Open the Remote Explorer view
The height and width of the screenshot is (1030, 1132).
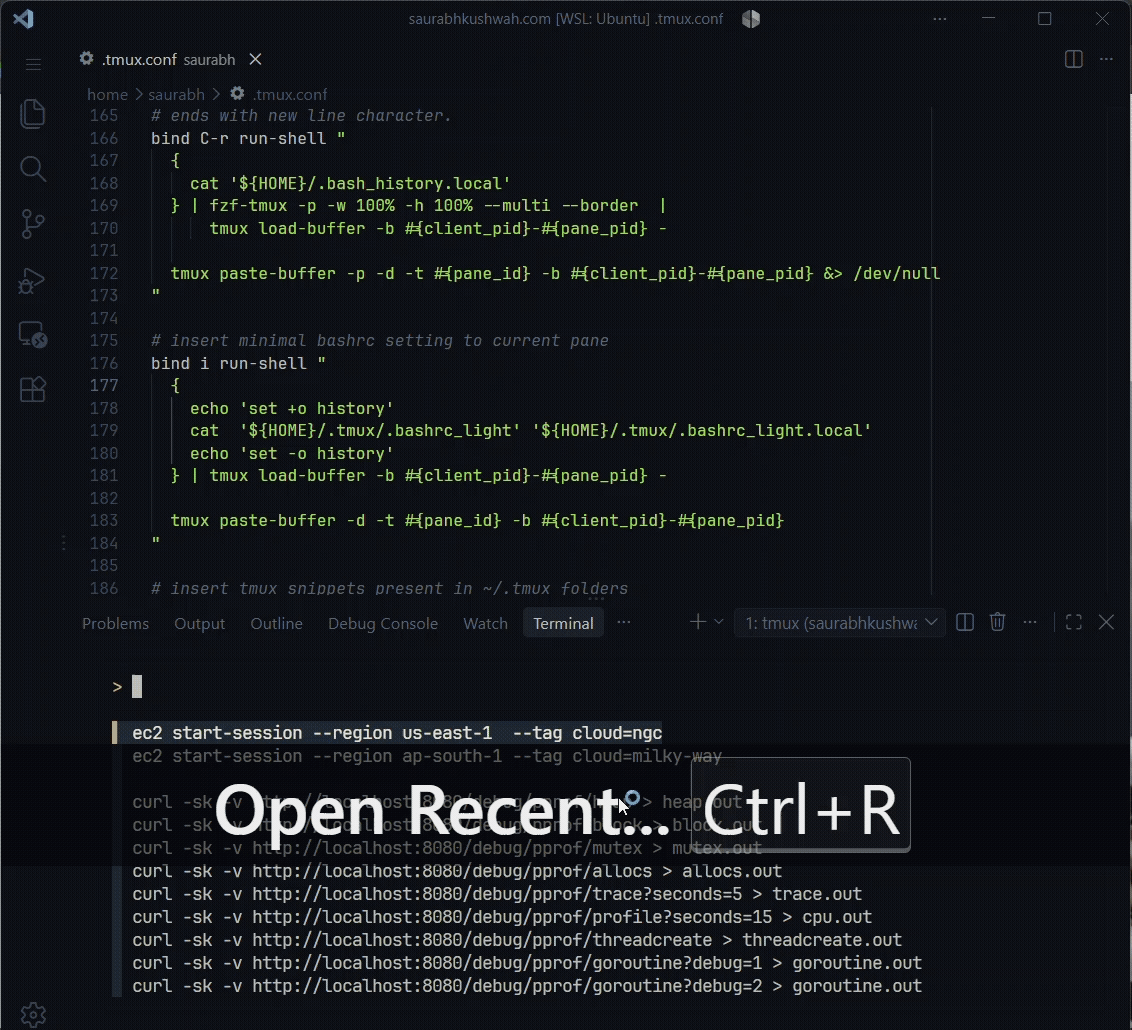point(32,335)
